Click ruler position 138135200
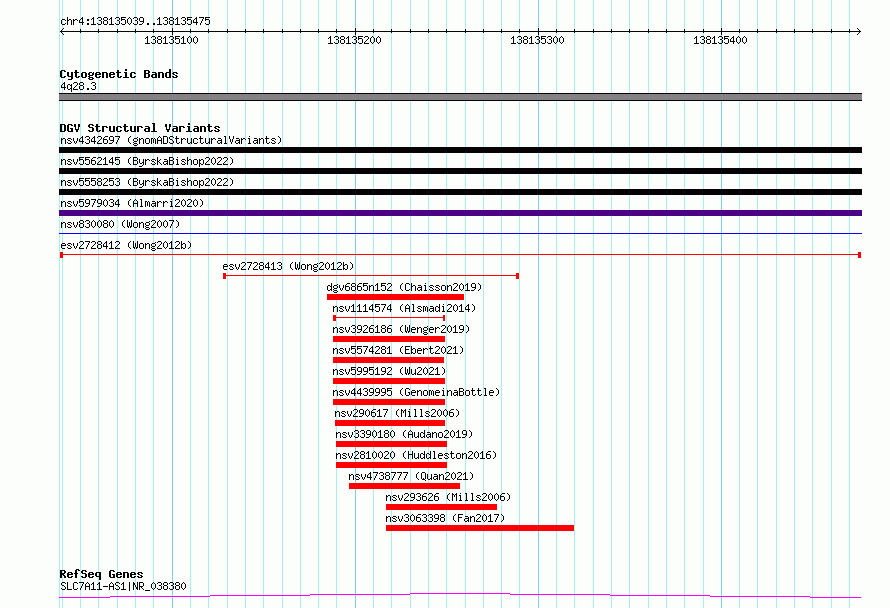890x608 pixels. click(x=354, y=40)
